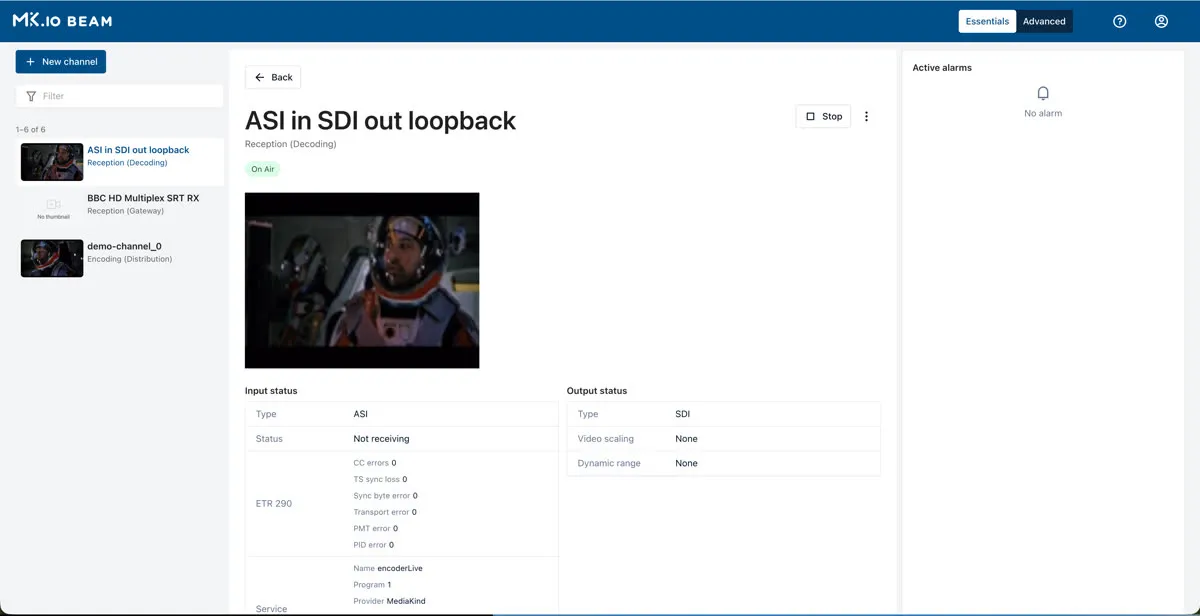This screenshot has width=1200, height=616.
Task: Open the help question mark icon
Action: 1120,21
